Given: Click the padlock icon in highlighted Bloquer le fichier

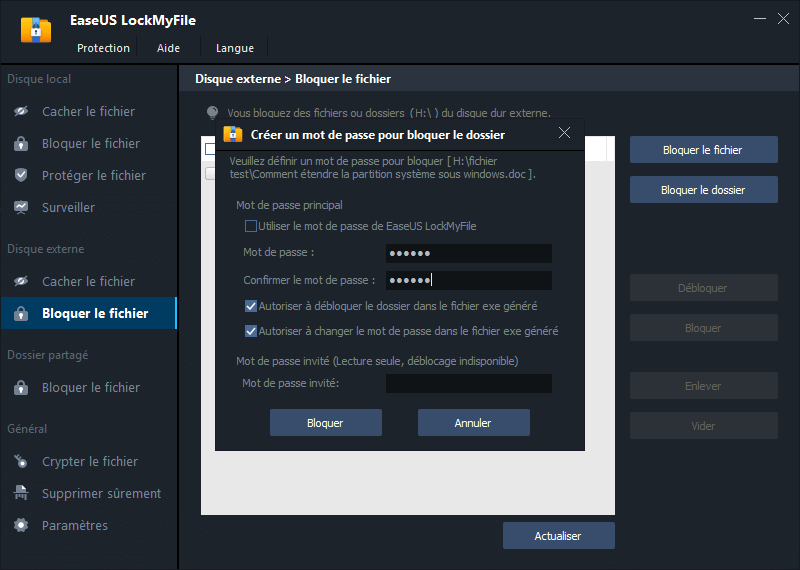Looking at the screenshot, I should tap(21, 313).
